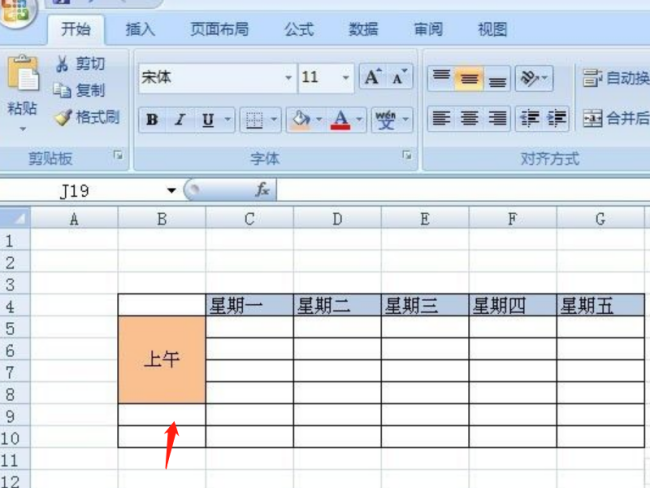Open phonetic guide dropdown arrow
Image resolution: width=650 pixels, height=488 pixels.
coord(406,120)
